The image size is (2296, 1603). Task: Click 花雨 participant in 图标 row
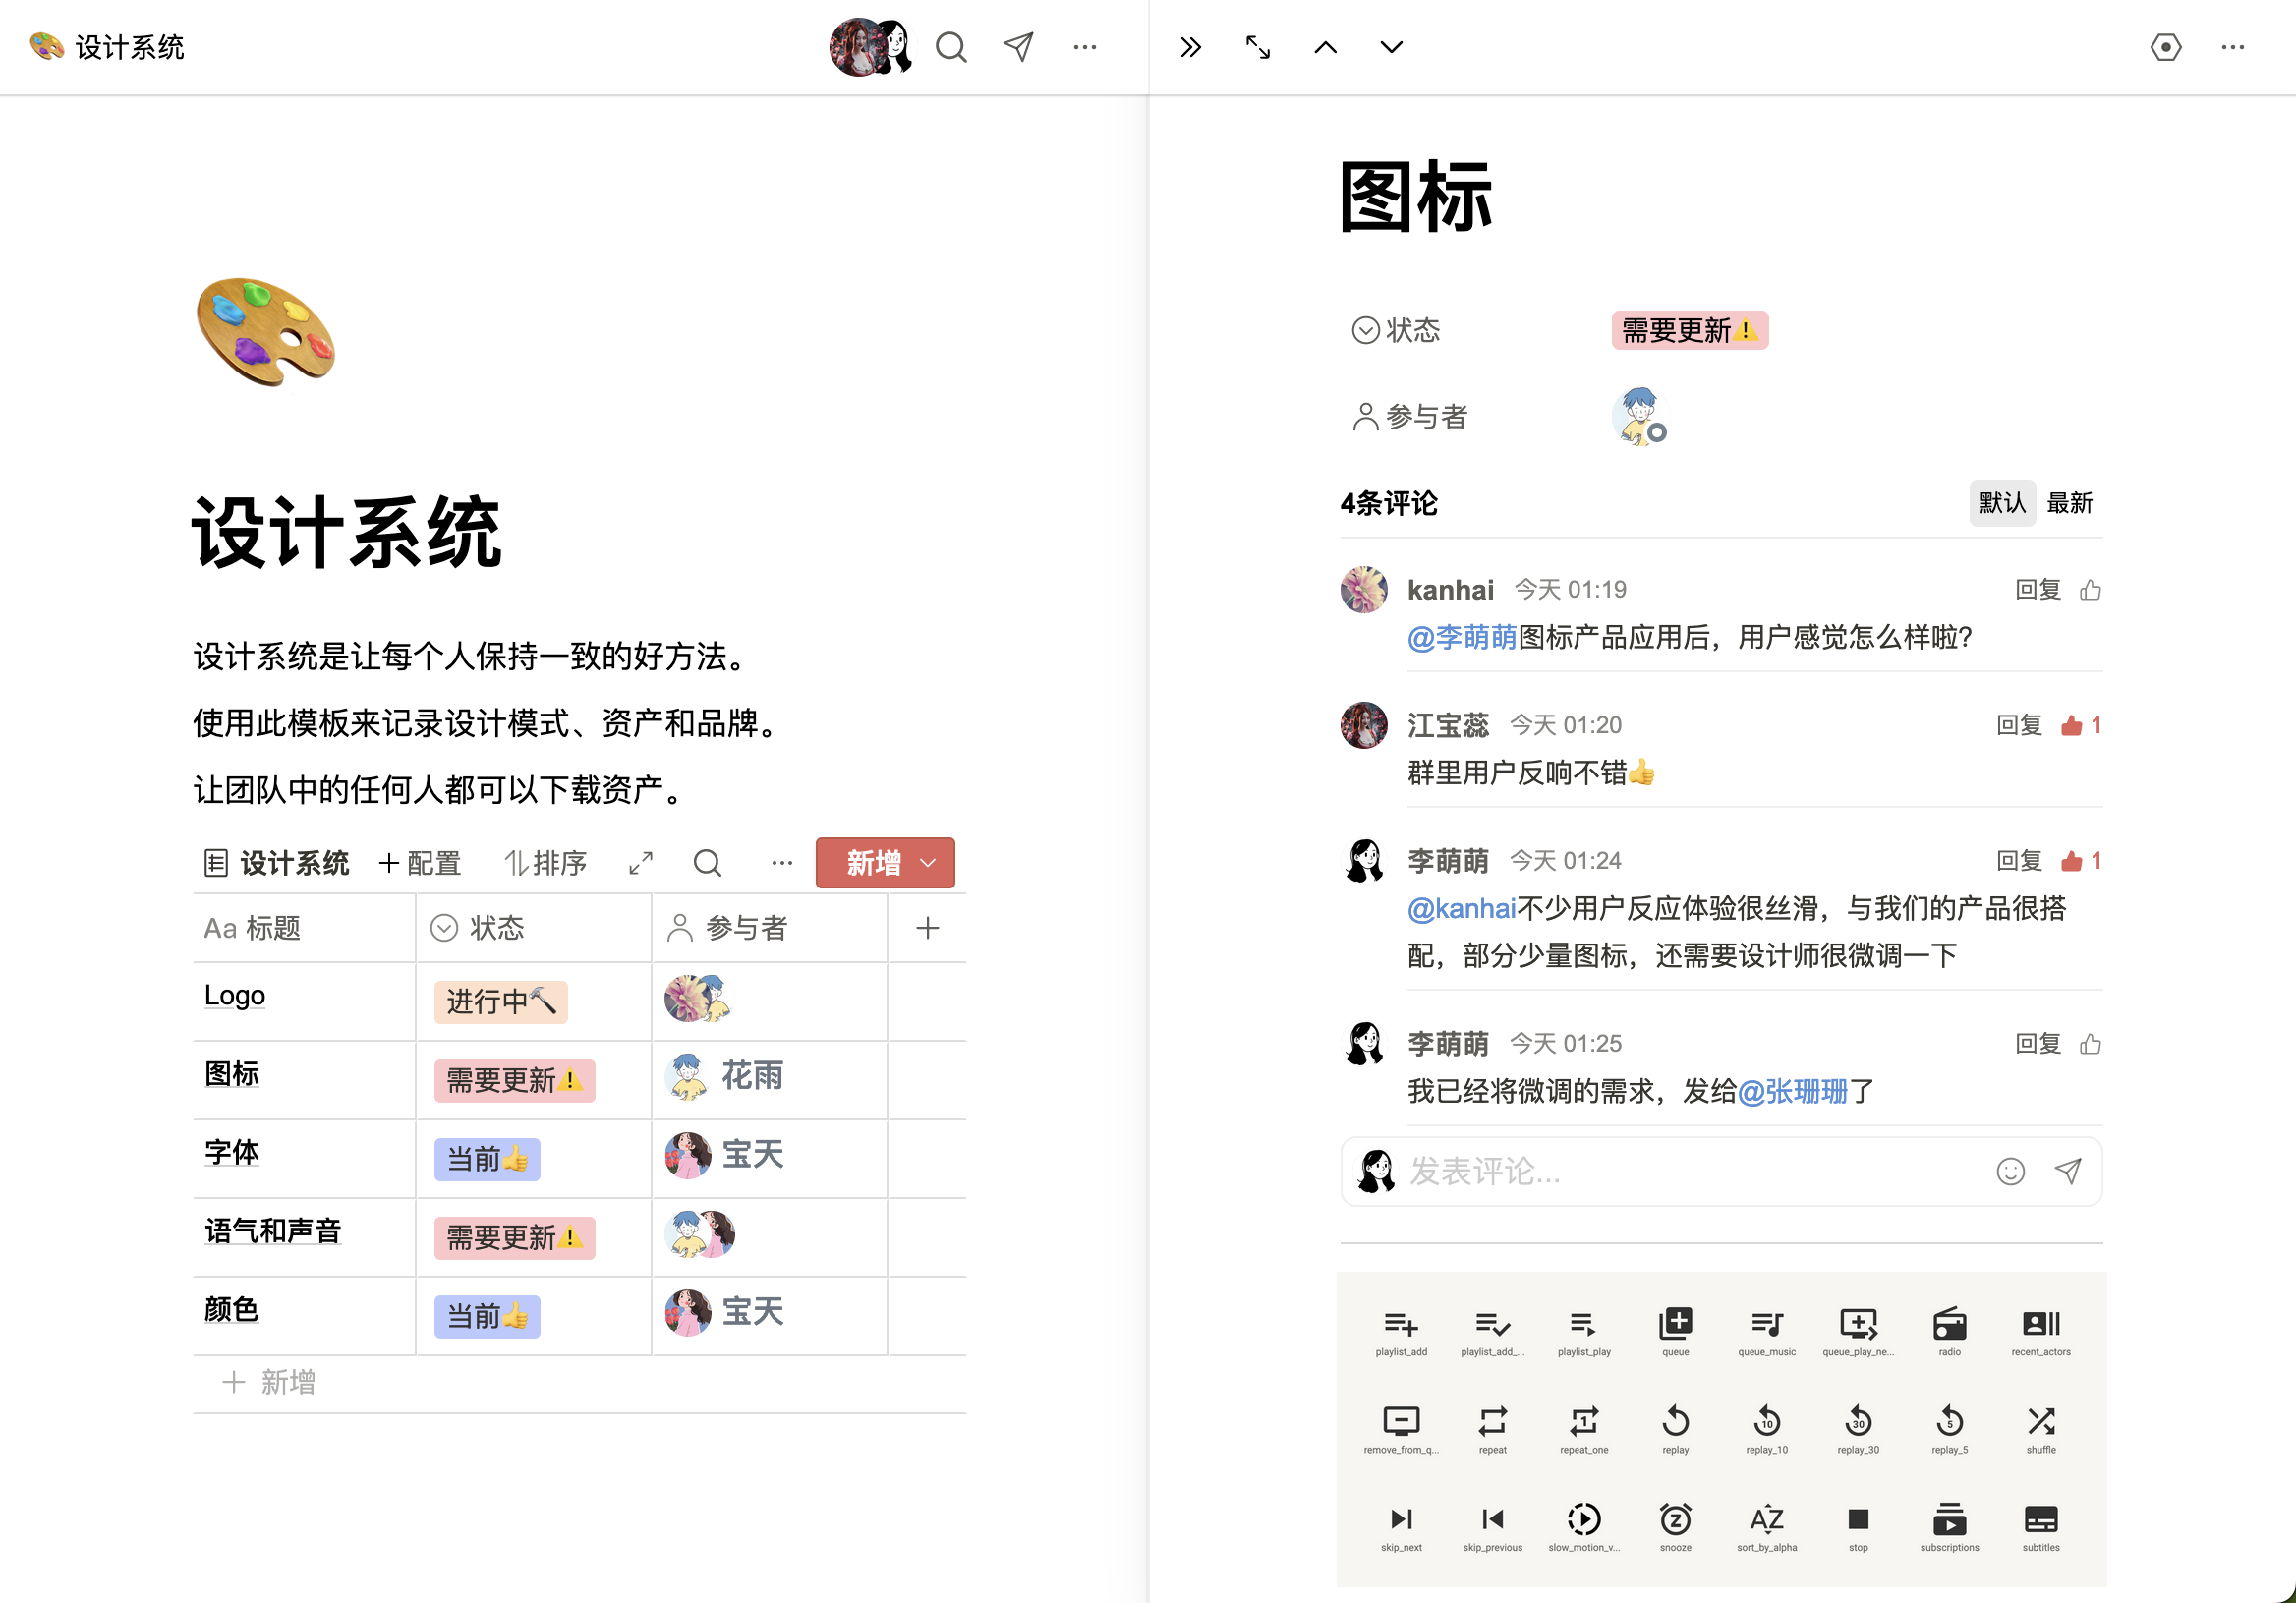click(x=725, y=1076)
